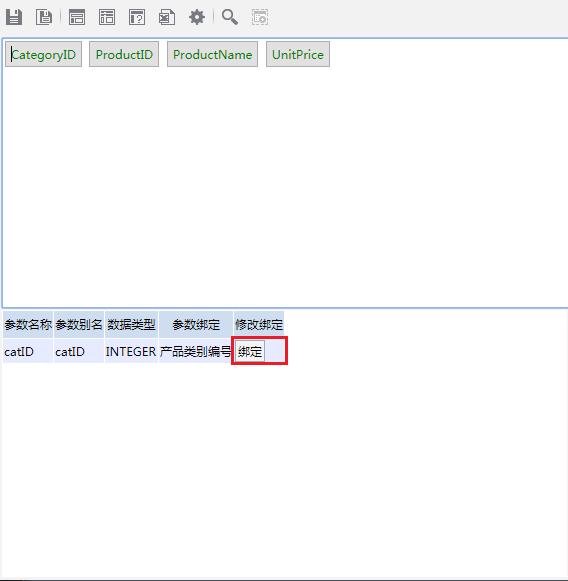Image resolution: width=568 pixels, height=581 pixels.
Task: Click the 参数名称 column header
Action: point(28,325)
